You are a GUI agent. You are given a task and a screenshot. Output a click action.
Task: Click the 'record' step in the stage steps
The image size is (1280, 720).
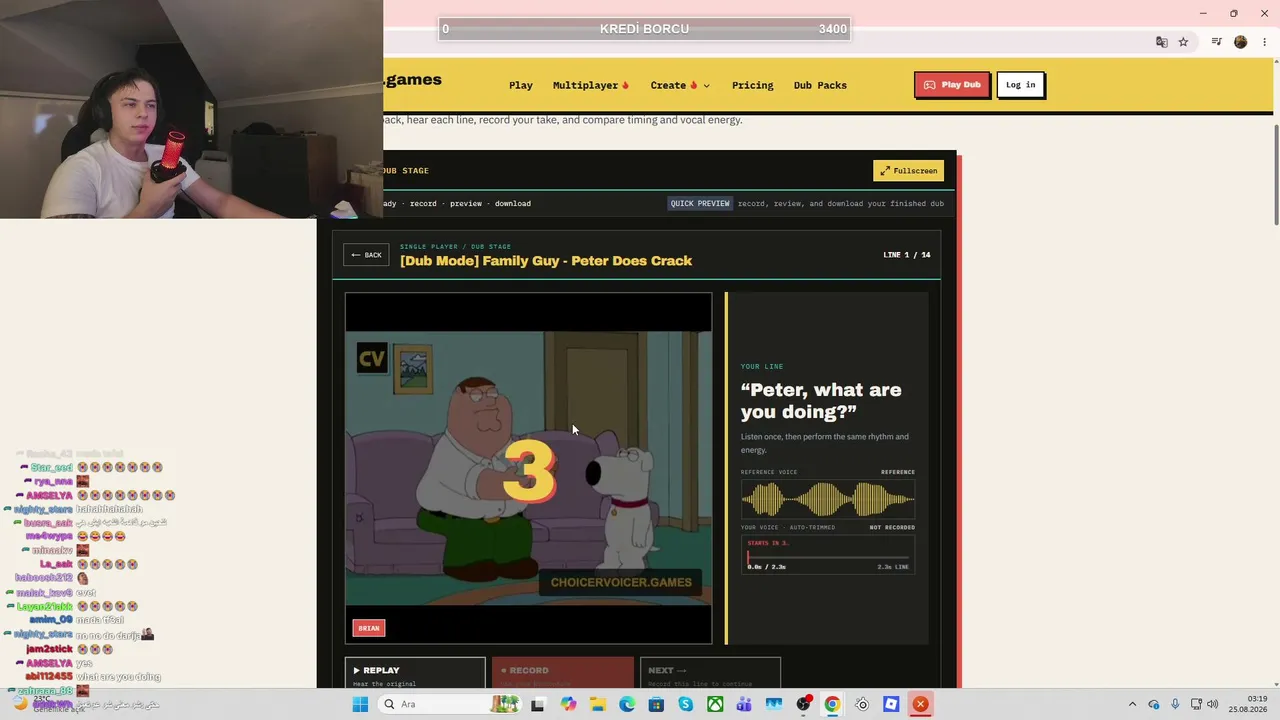click(423, 203)
